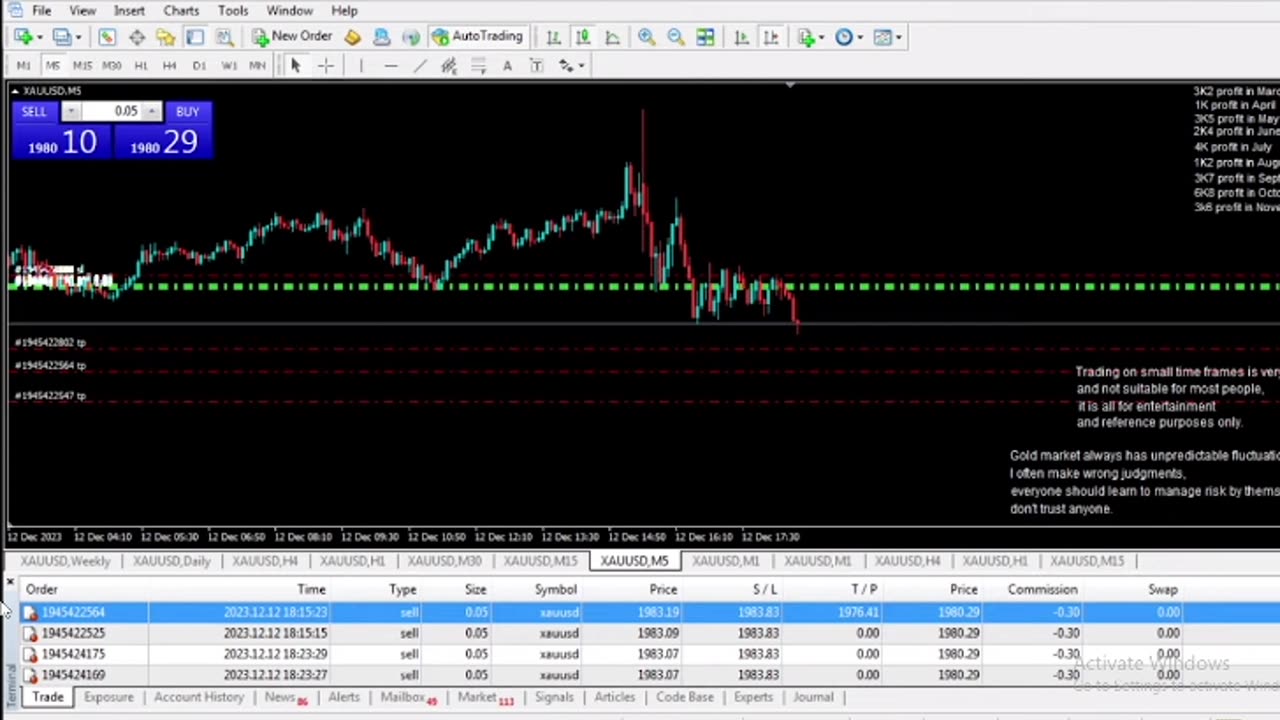Open the Tools menu
The width and height of the screenshot is (1280, 720).
click(233, 10)
